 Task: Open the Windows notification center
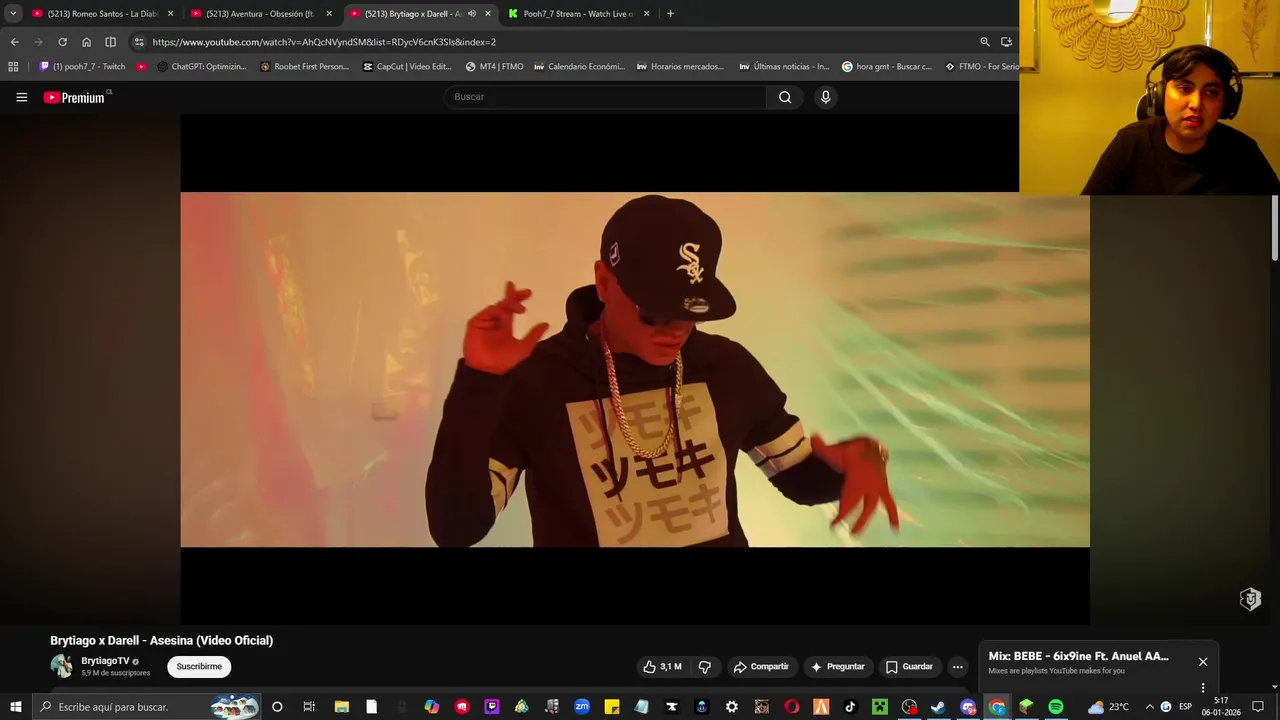pos(1258,707)
